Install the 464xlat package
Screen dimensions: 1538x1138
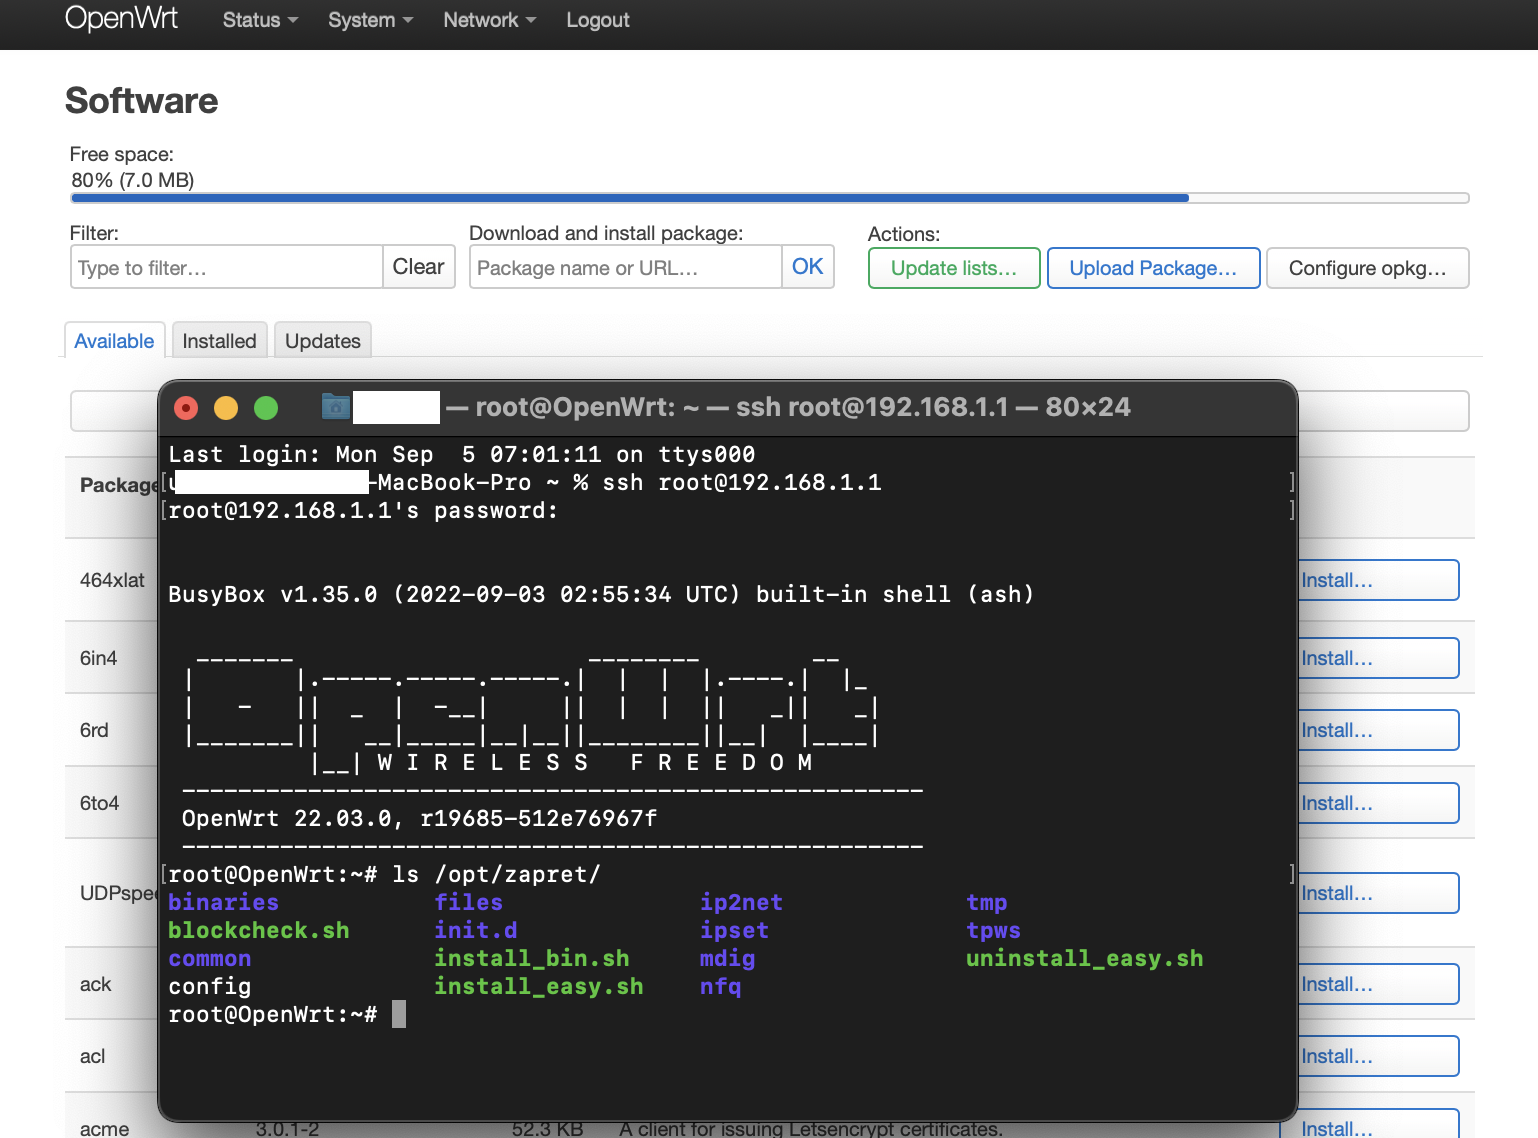(1379, 580)
